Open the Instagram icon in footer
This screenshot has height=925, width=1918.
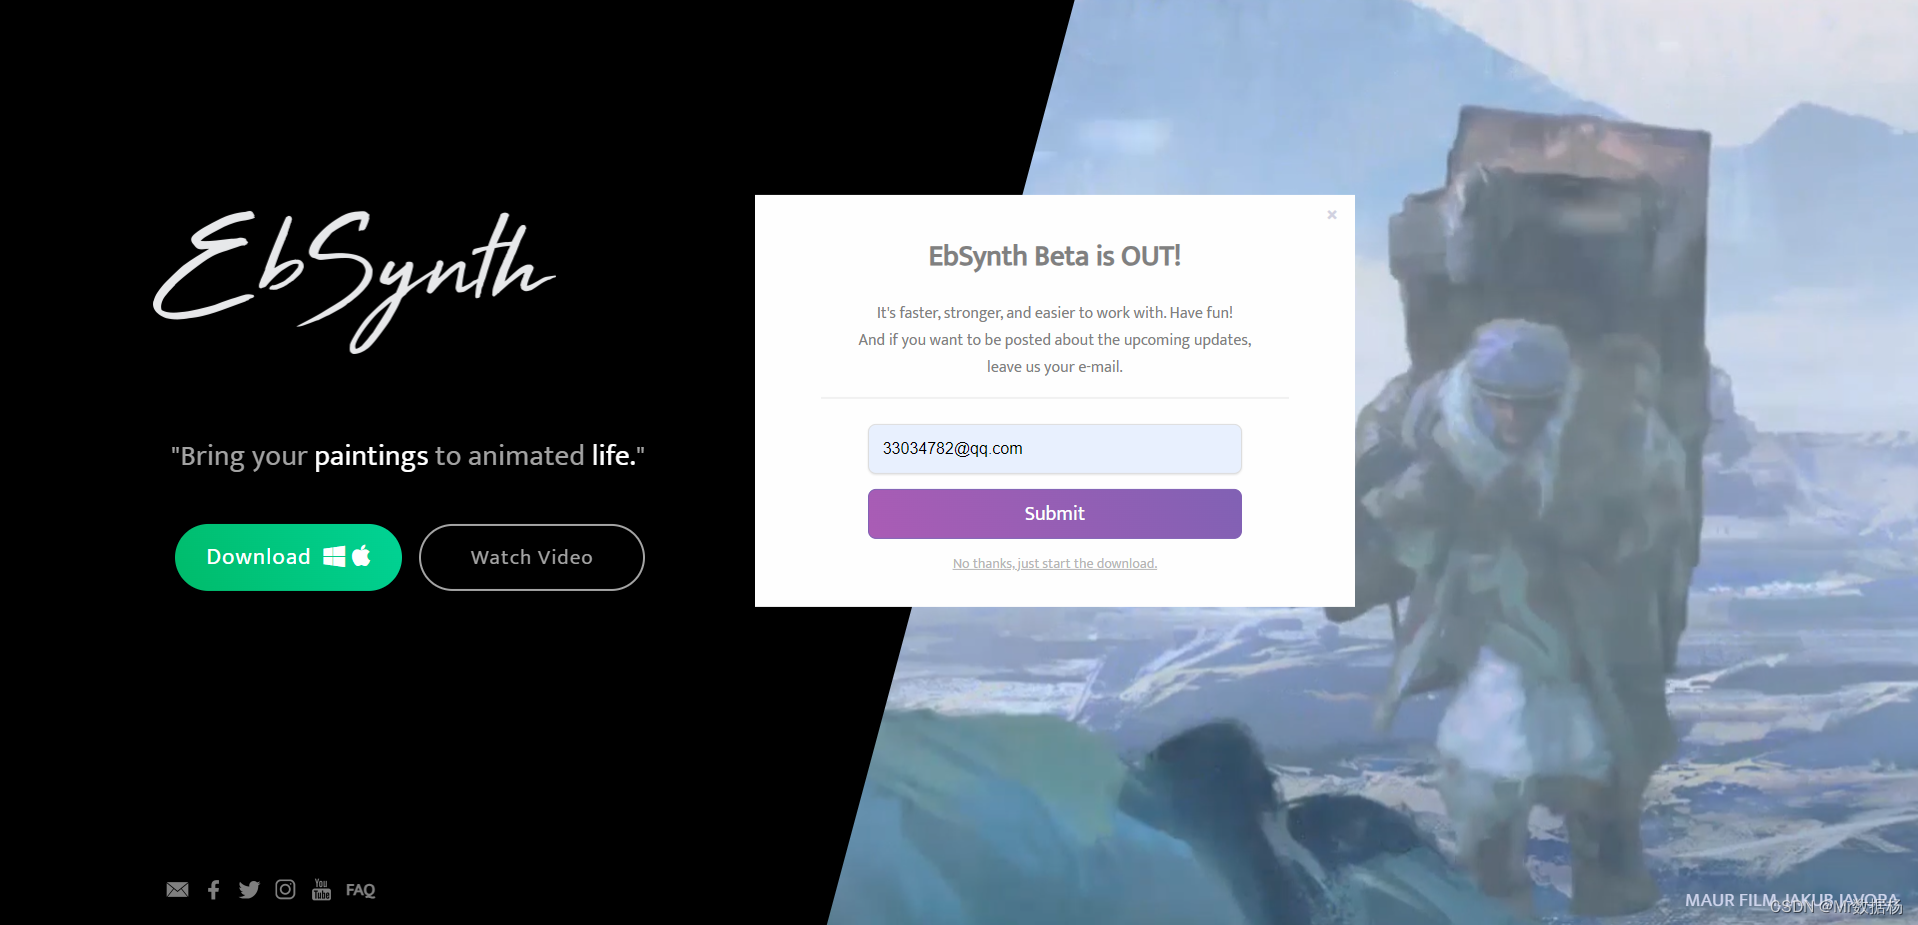tap(285, 889)
